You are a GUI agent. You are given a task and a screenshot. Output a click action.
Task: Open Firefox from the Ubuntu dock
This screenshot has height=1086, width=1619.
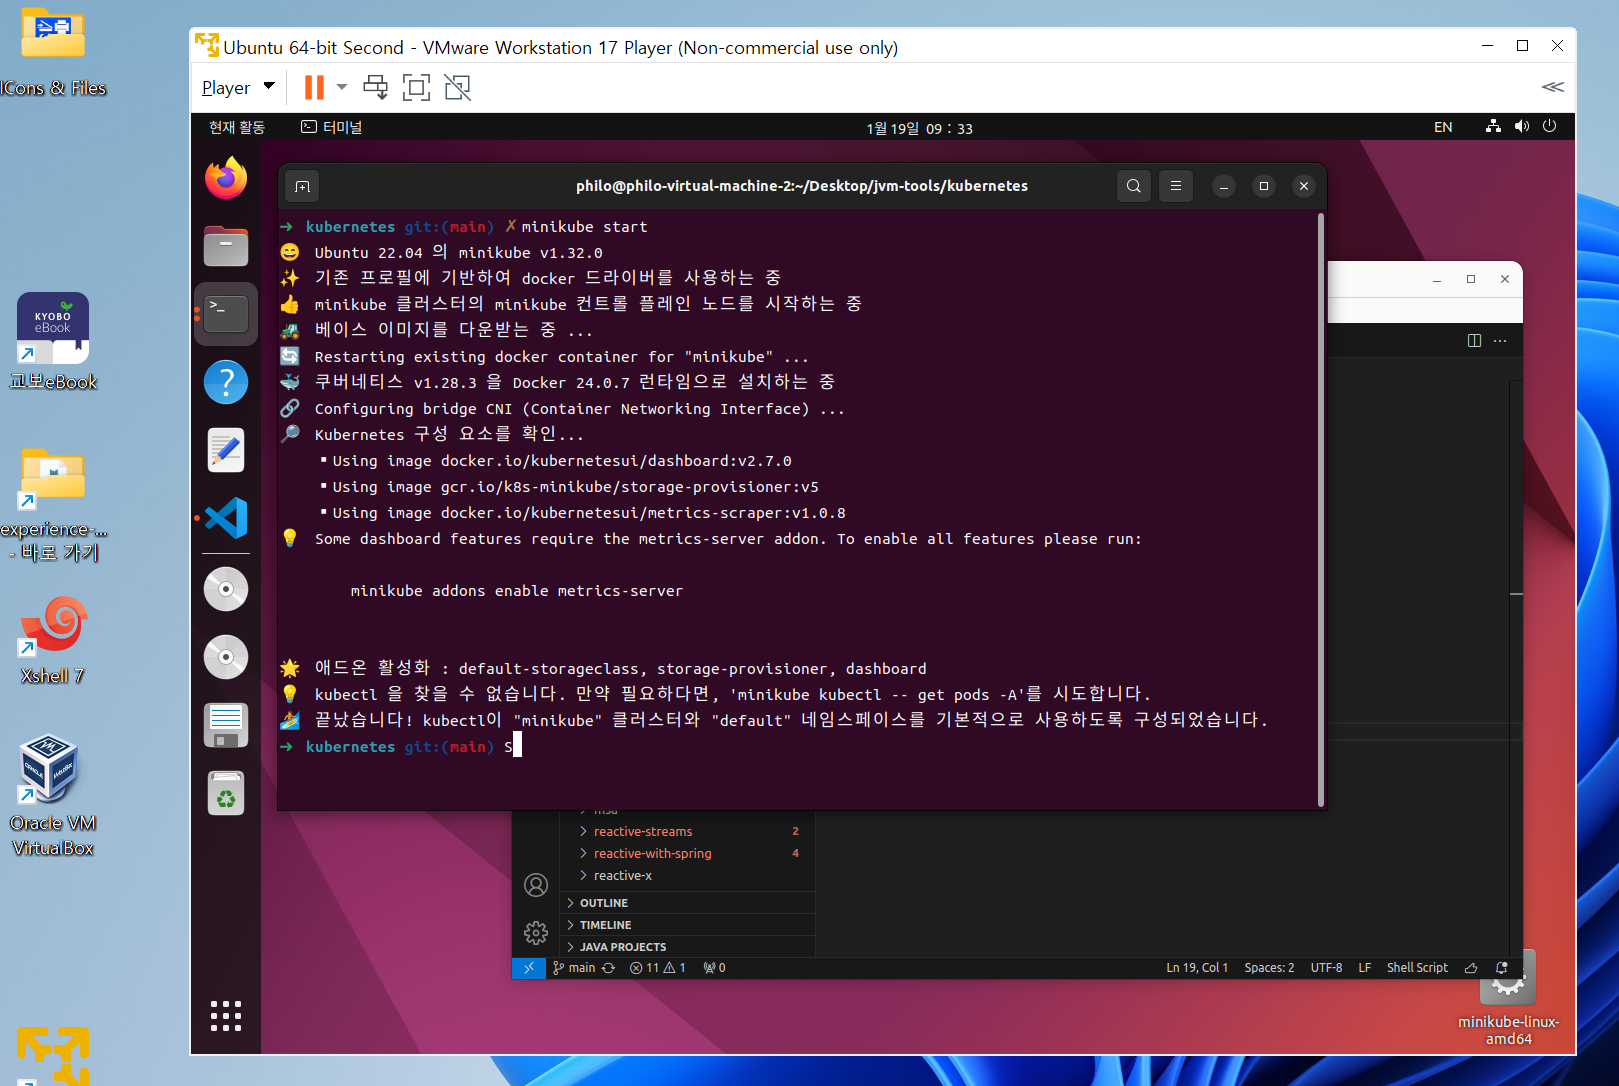pos(226,178)
